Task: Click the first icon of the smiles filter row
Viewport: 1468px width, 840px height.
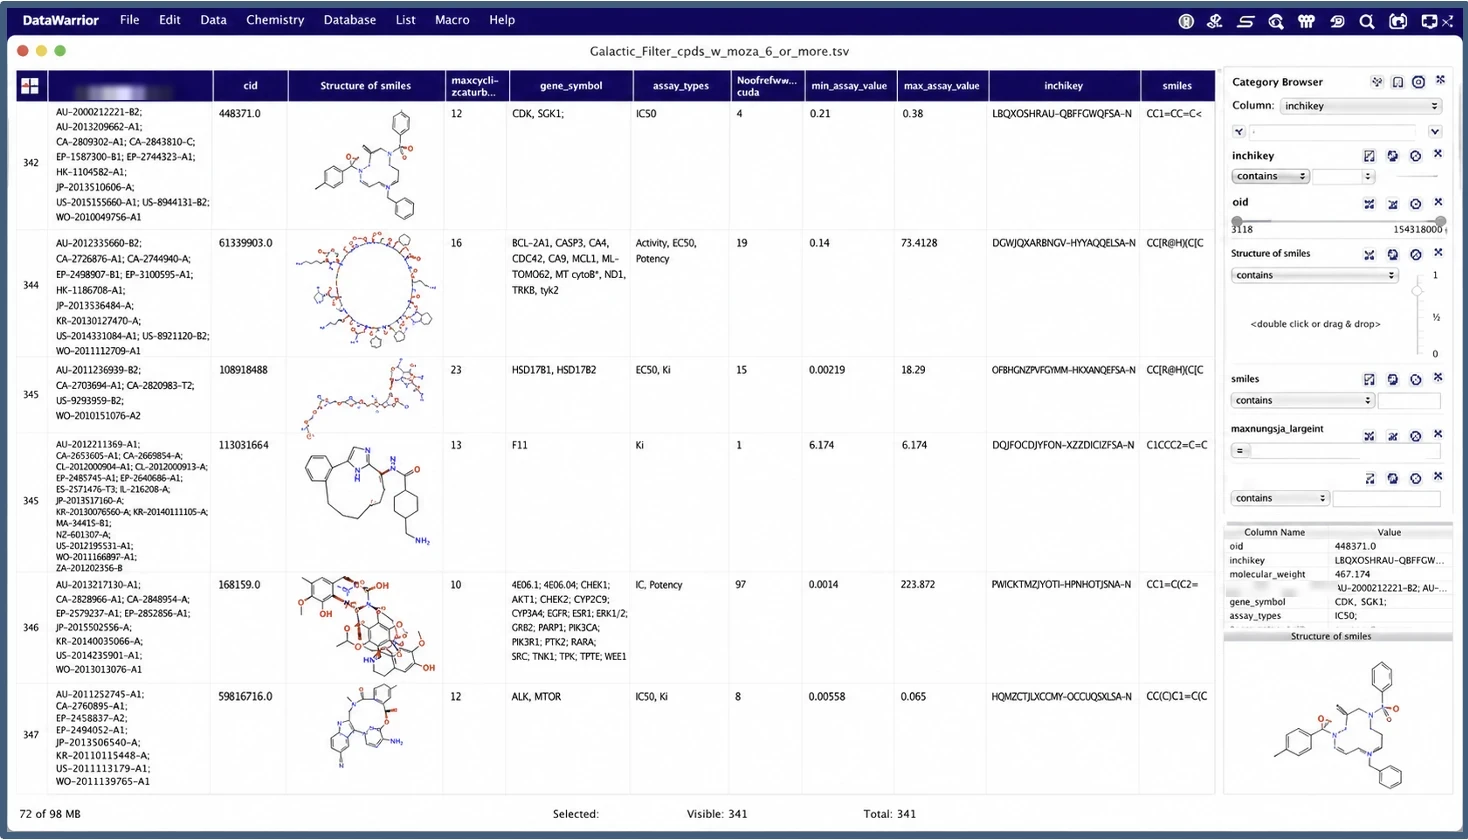Action: 1369,379
